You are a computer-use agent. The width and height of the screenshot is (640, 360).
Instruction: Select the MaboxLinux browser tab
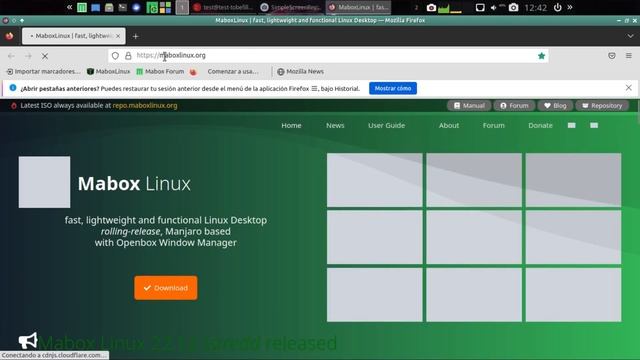coord(73,36)
